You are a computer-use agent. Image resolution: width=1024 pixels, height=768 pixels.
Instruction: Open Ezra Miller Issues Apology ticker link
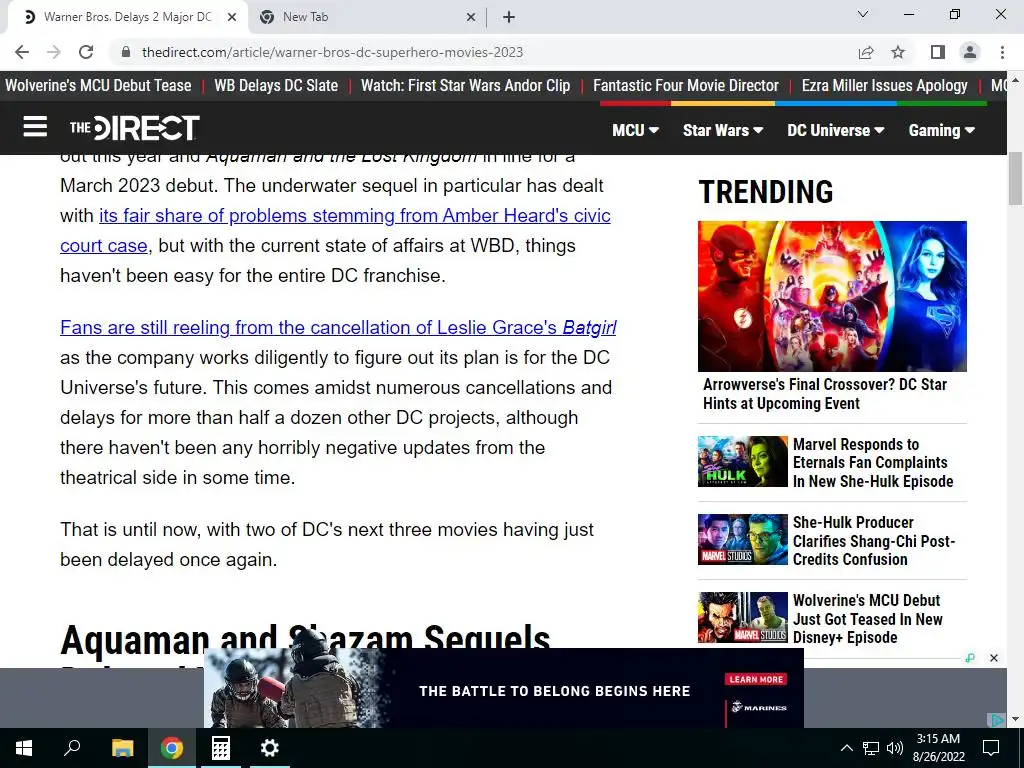point(885,86)
